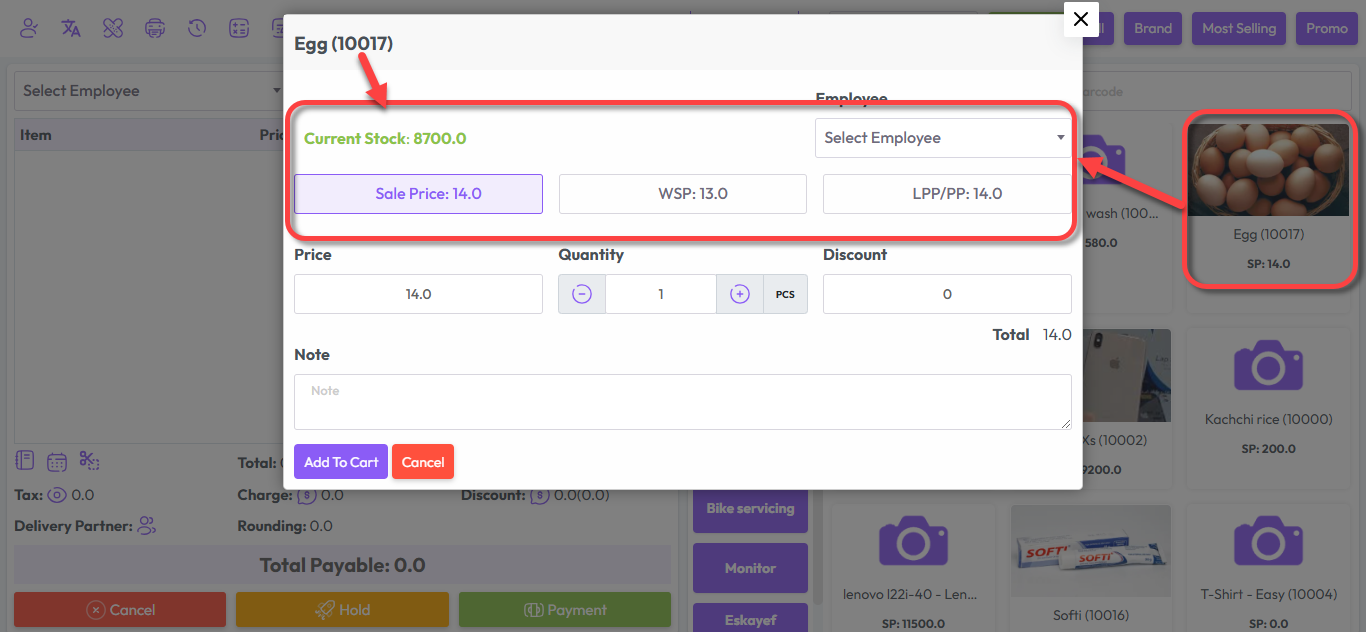This screenshot has height=632, width=1366.
Task: Open the calculator icon in toolbar
Action: pyautogui.click(x=239, y=28)
